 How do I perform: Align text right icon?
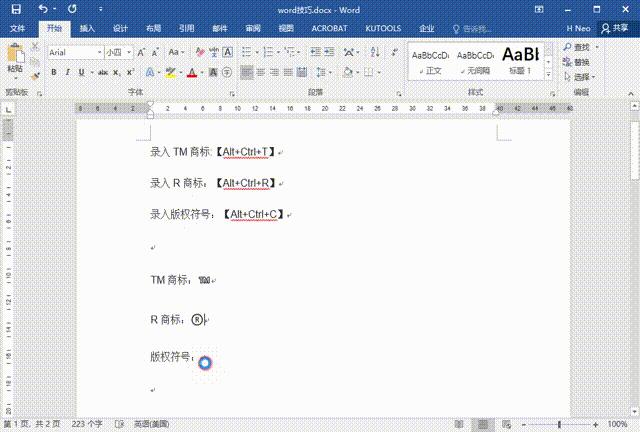274,73
